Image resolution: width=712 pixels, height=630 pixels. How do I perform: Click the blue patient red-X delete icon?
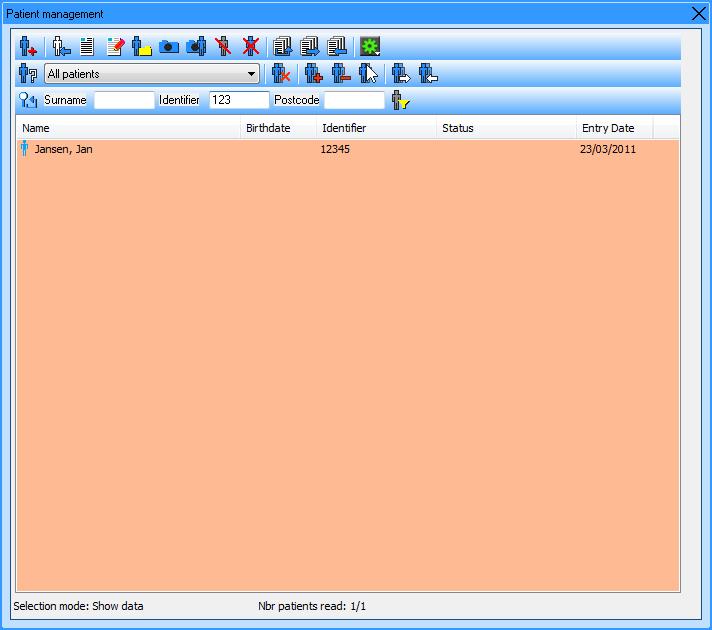click(x=251, y=46)
